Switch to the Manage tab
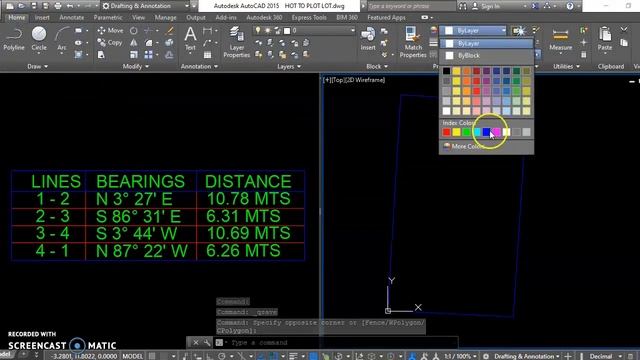Image resolution: width=640 pixels, height=360 pixels. coord(165,18)
